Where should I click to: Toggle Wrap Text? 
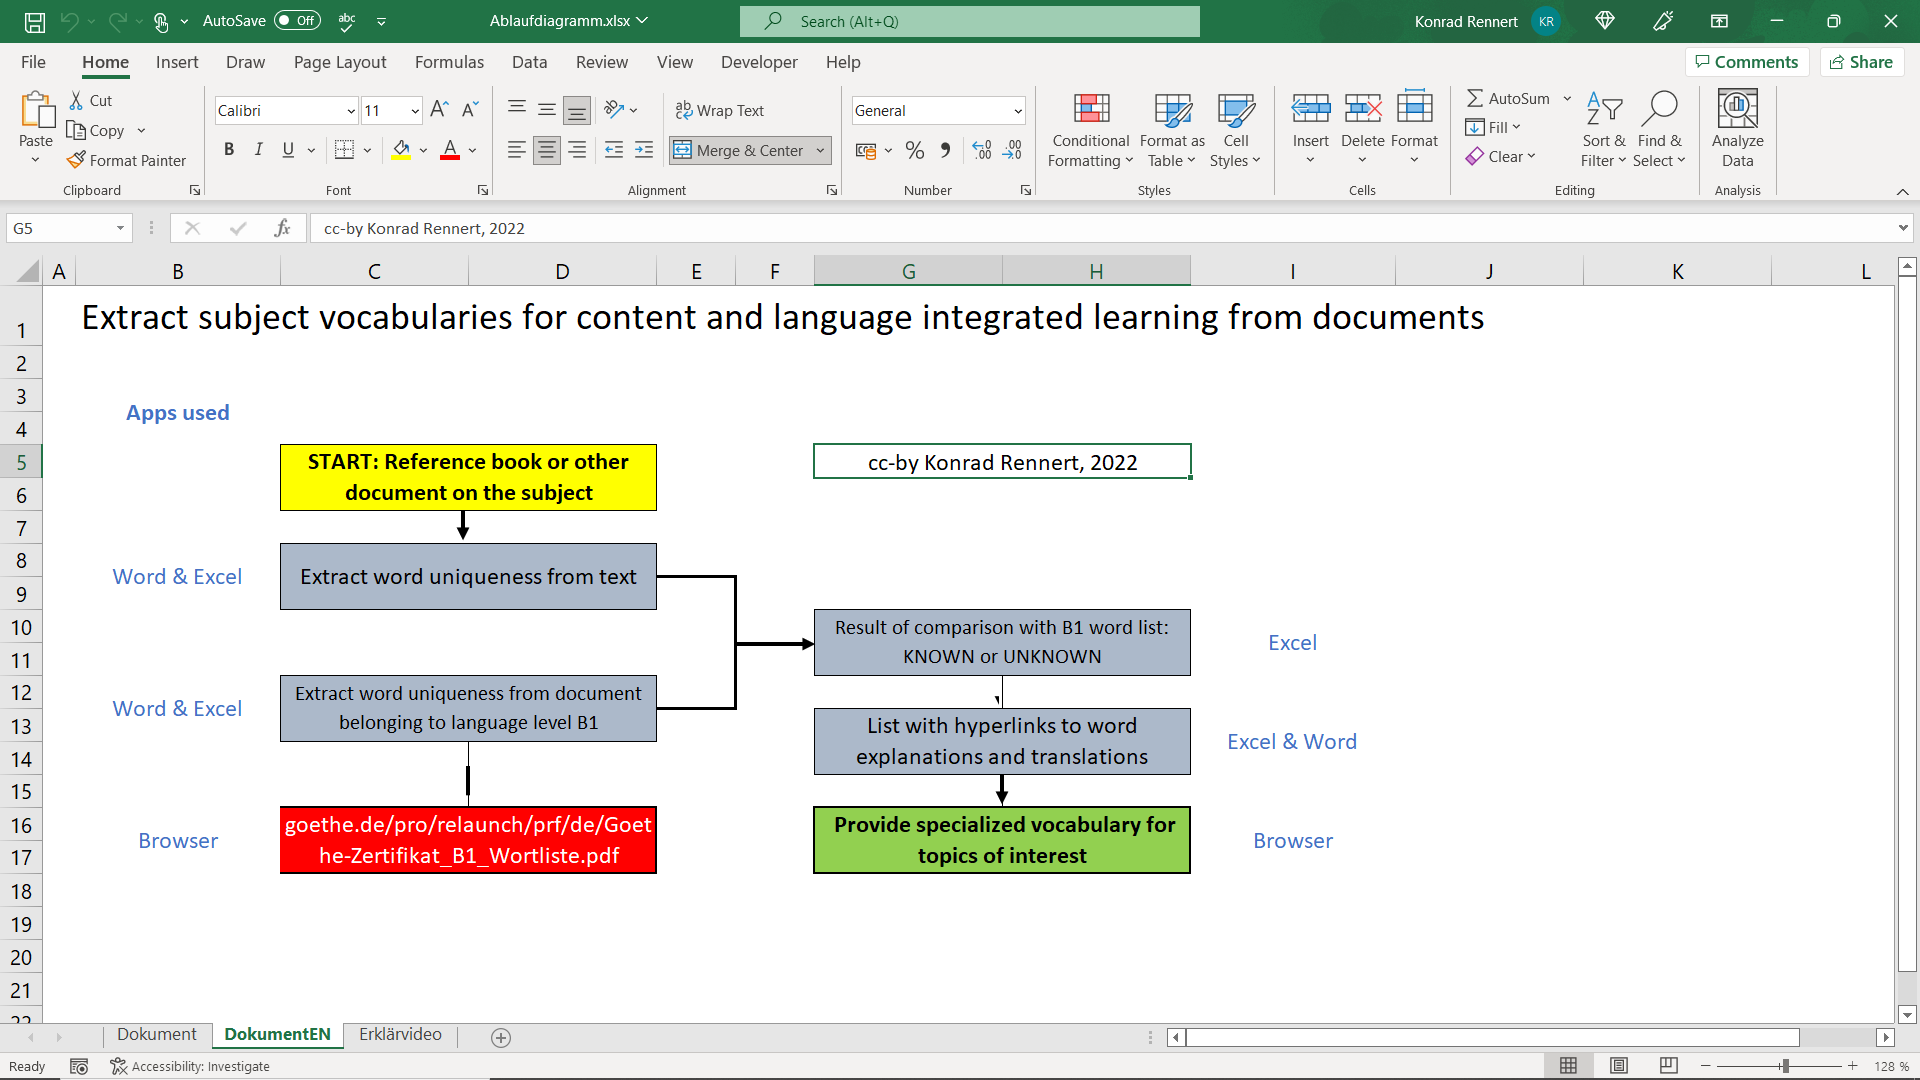click(x=720, y=110)
